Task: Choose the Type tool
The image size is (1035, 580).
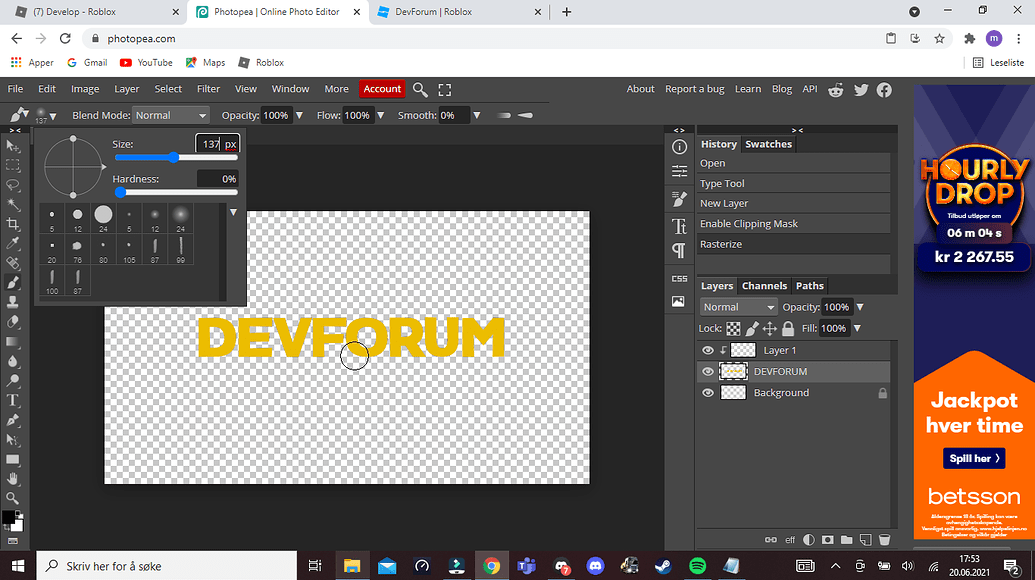Action: pyautogui.click(x=13, y=399)
